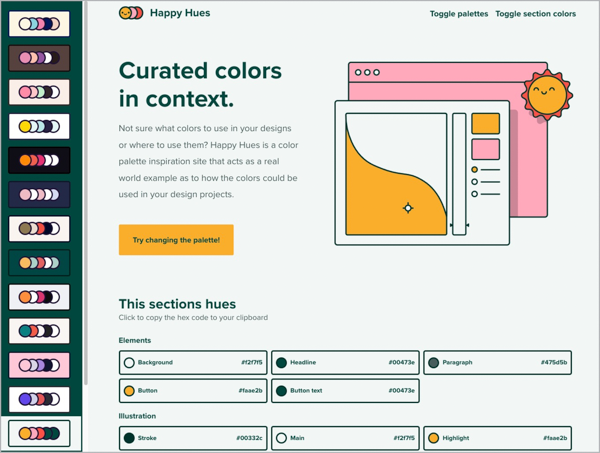Viewport: 600px width, 453px height.
Task: Copy the Paragraph color #475d5b
Action: pos(498,362)
